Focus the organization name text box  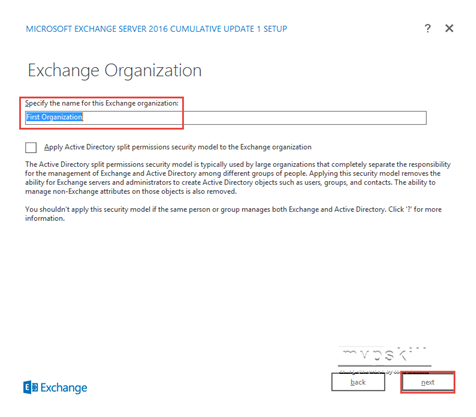tap(226, 118)
